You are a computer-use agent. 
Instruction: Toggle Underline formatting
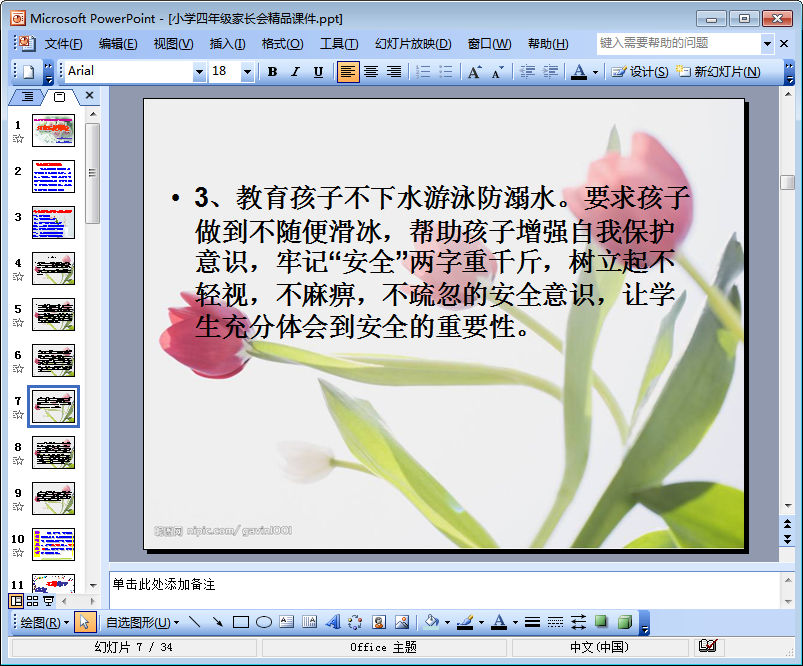[x=318, y=72]
